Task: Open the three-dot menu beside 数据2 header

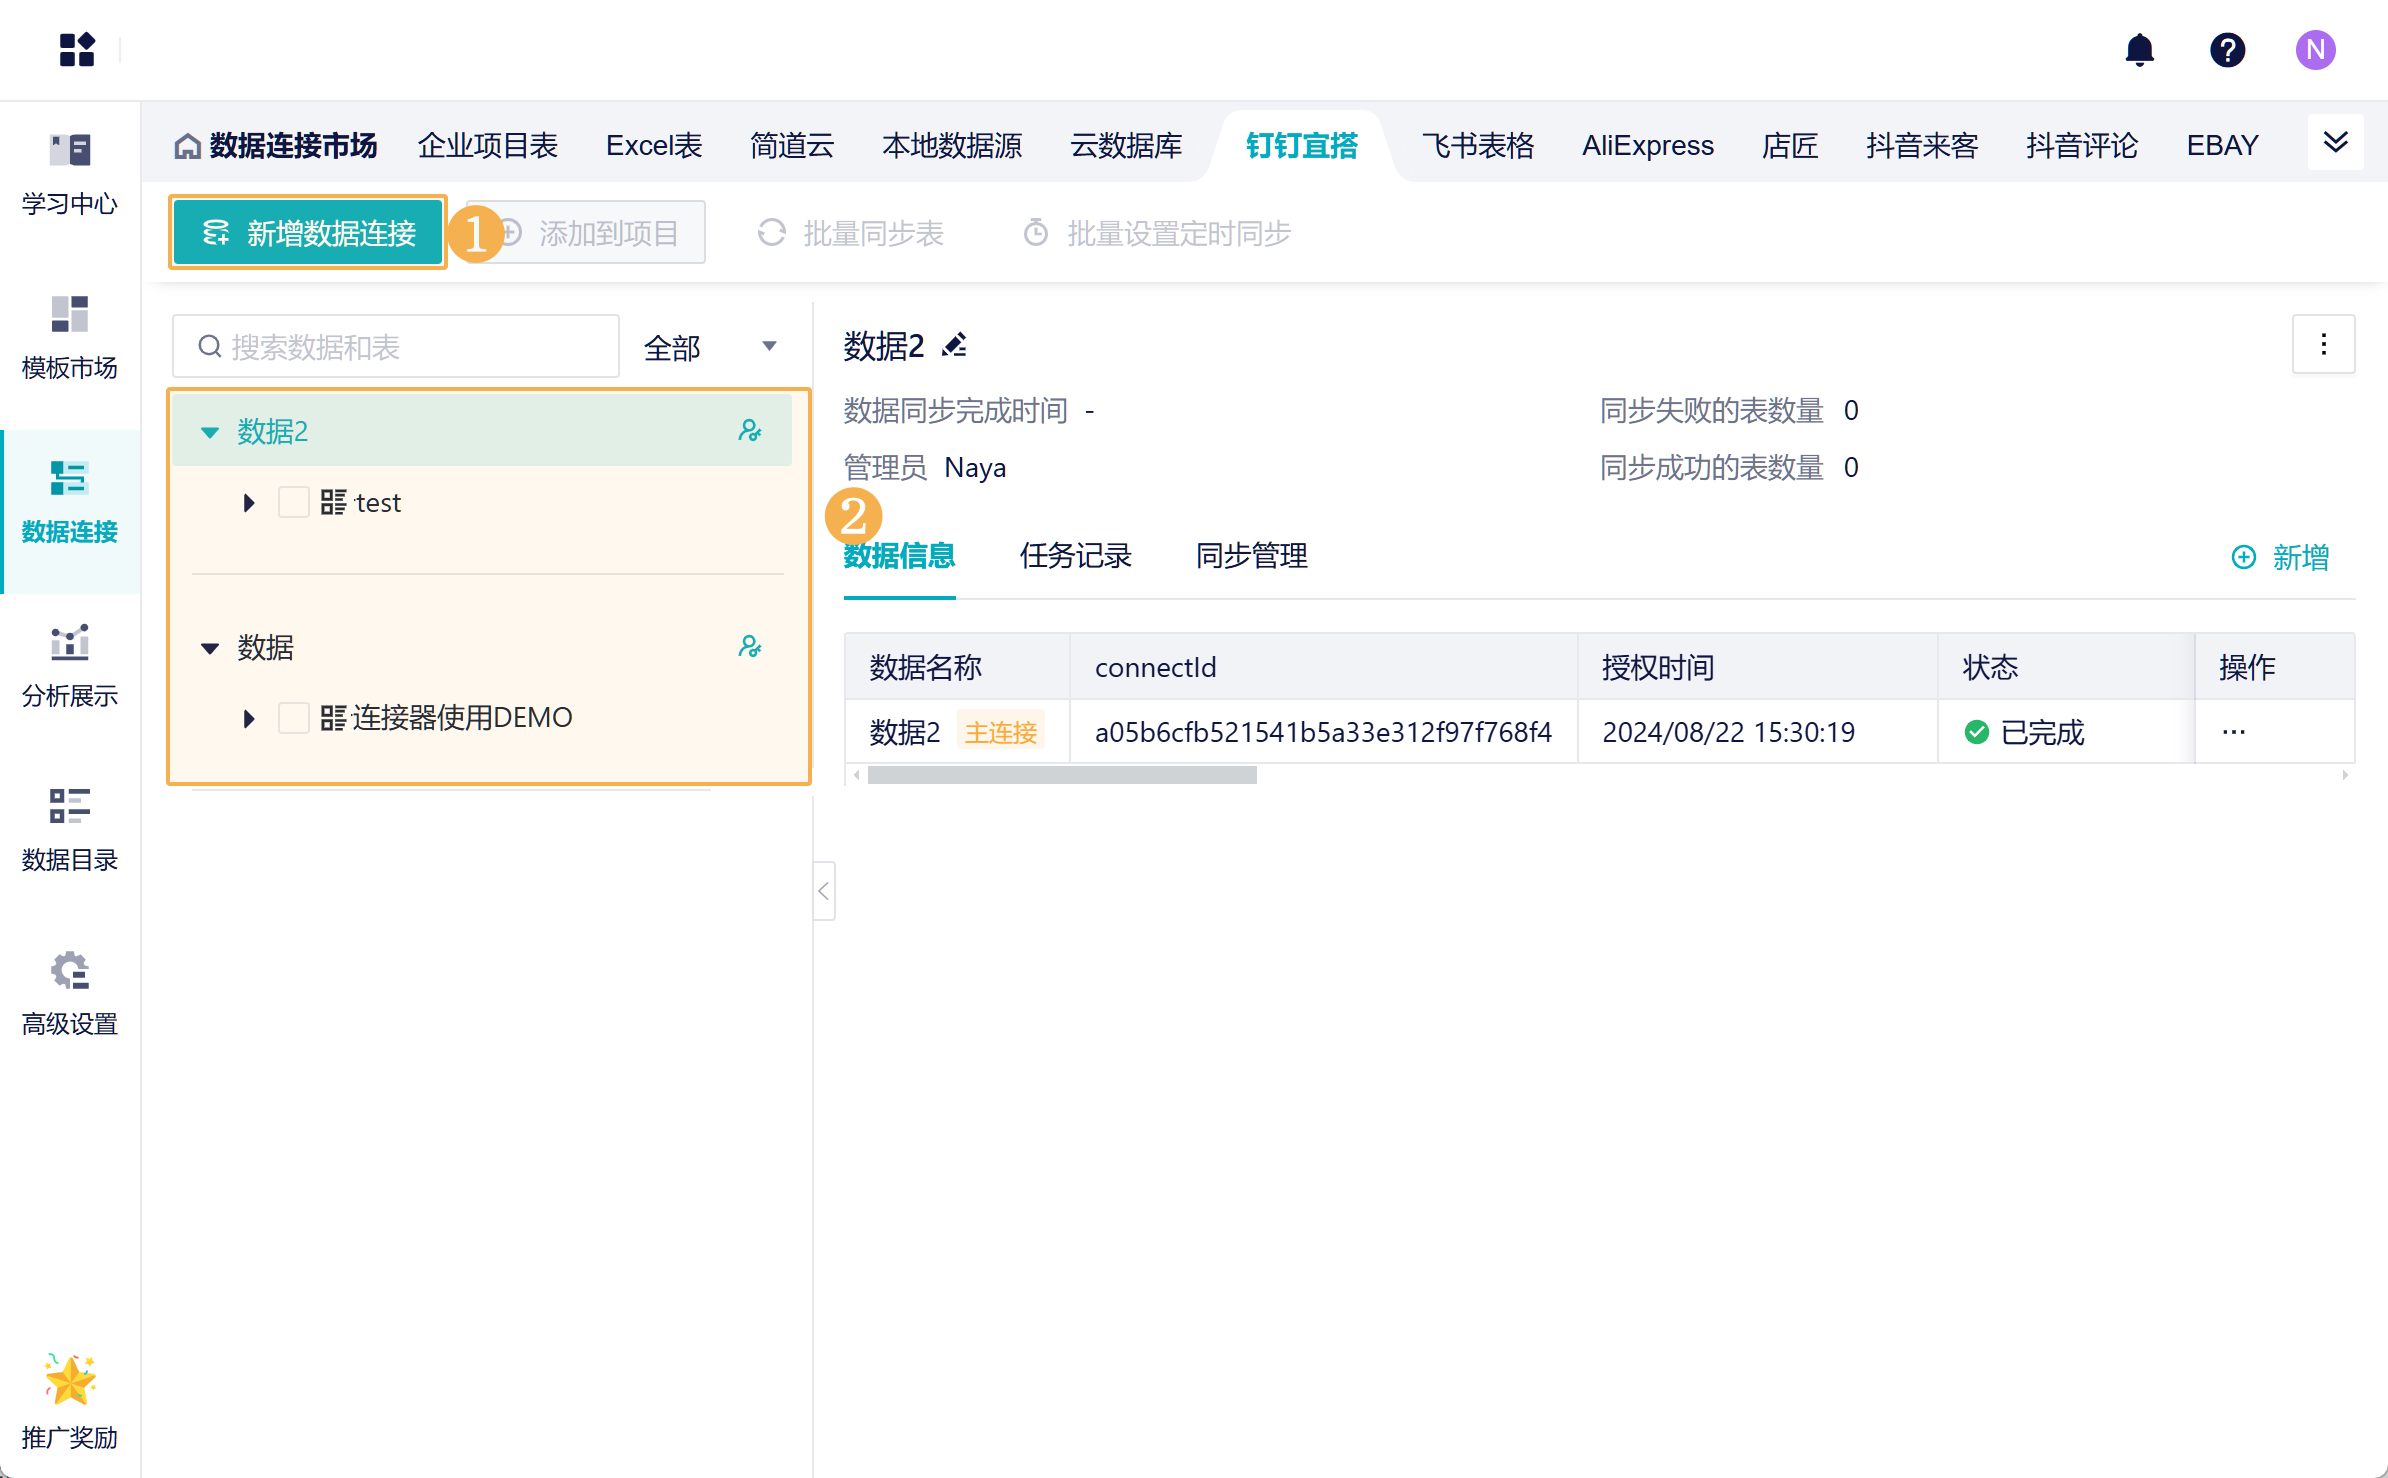Action: coord(2323,344)
